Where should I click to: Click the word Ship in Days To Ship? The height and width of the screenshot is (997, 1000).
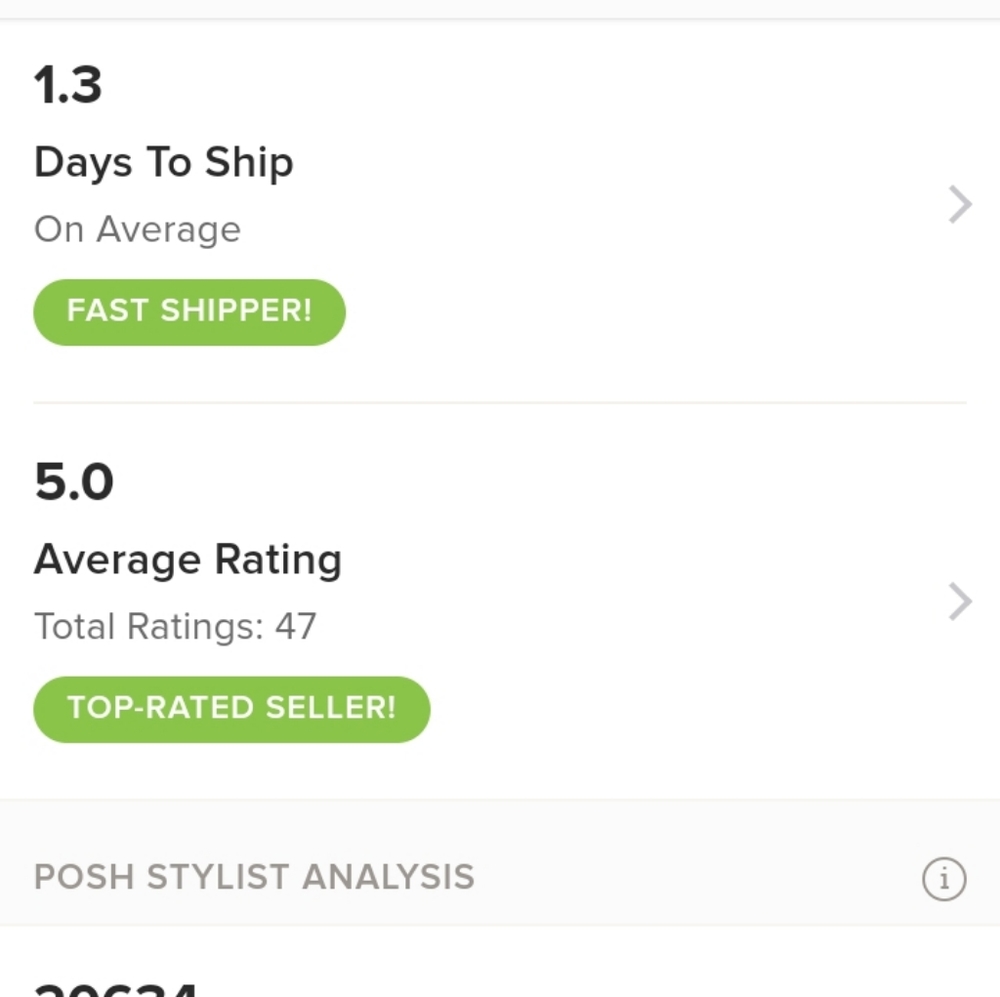[x=249, y=163]
